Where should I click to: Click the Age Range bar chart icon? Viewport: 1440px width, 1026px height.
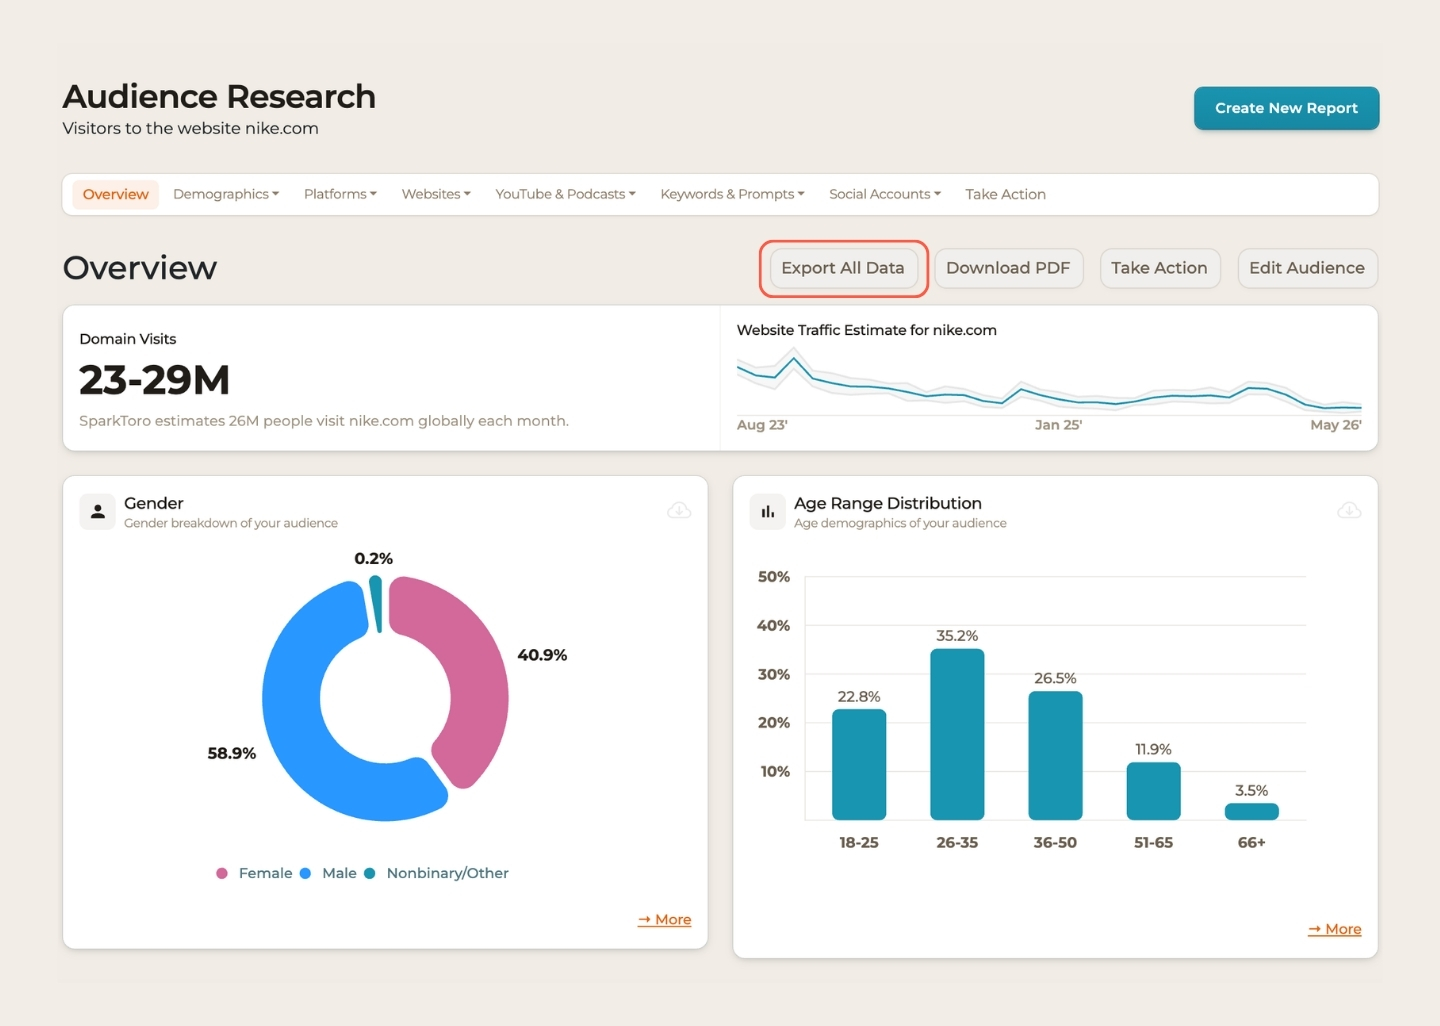click(x=767, y=512)
